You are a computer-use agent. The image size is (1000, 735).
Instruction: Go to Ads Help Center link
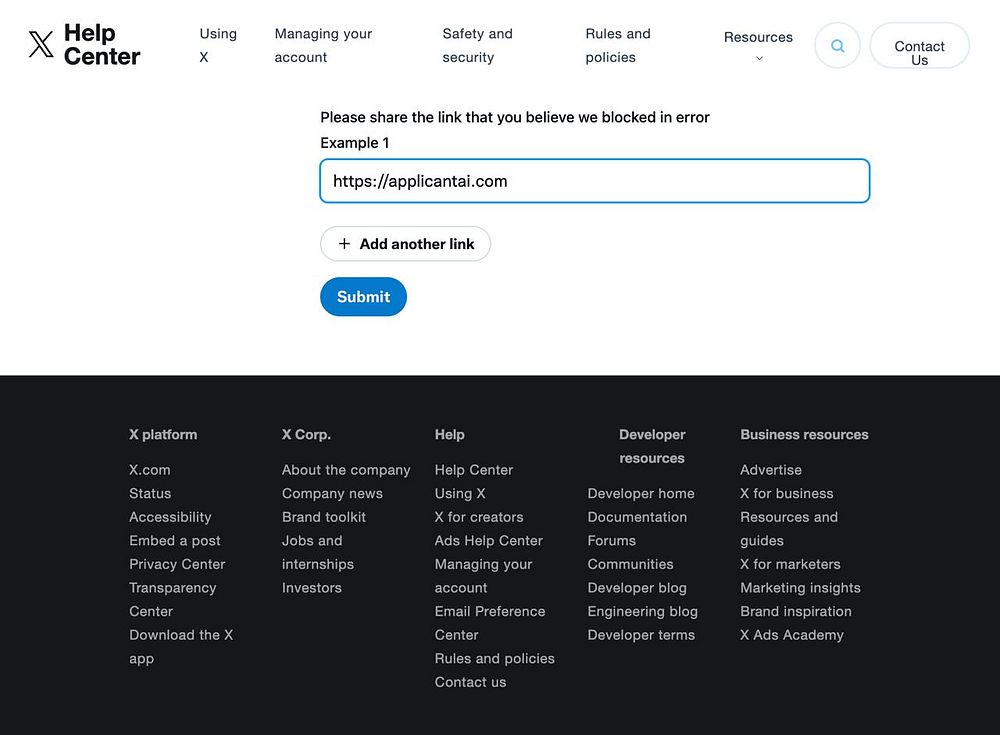(x=488, y=541)
